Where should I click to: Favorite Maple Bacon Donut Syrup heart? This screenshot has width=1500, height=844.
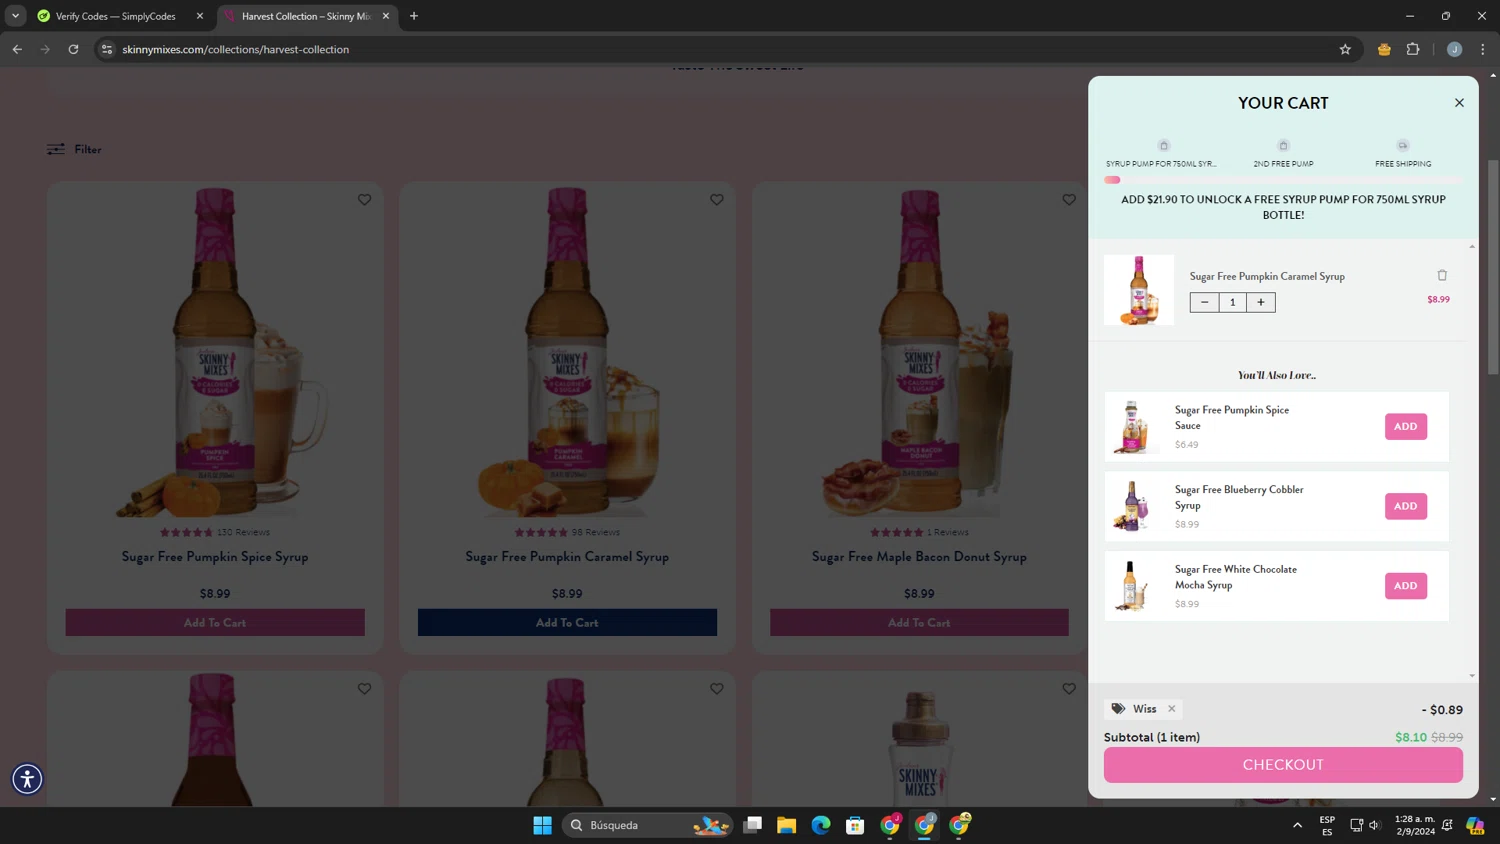click(1069, 200)
